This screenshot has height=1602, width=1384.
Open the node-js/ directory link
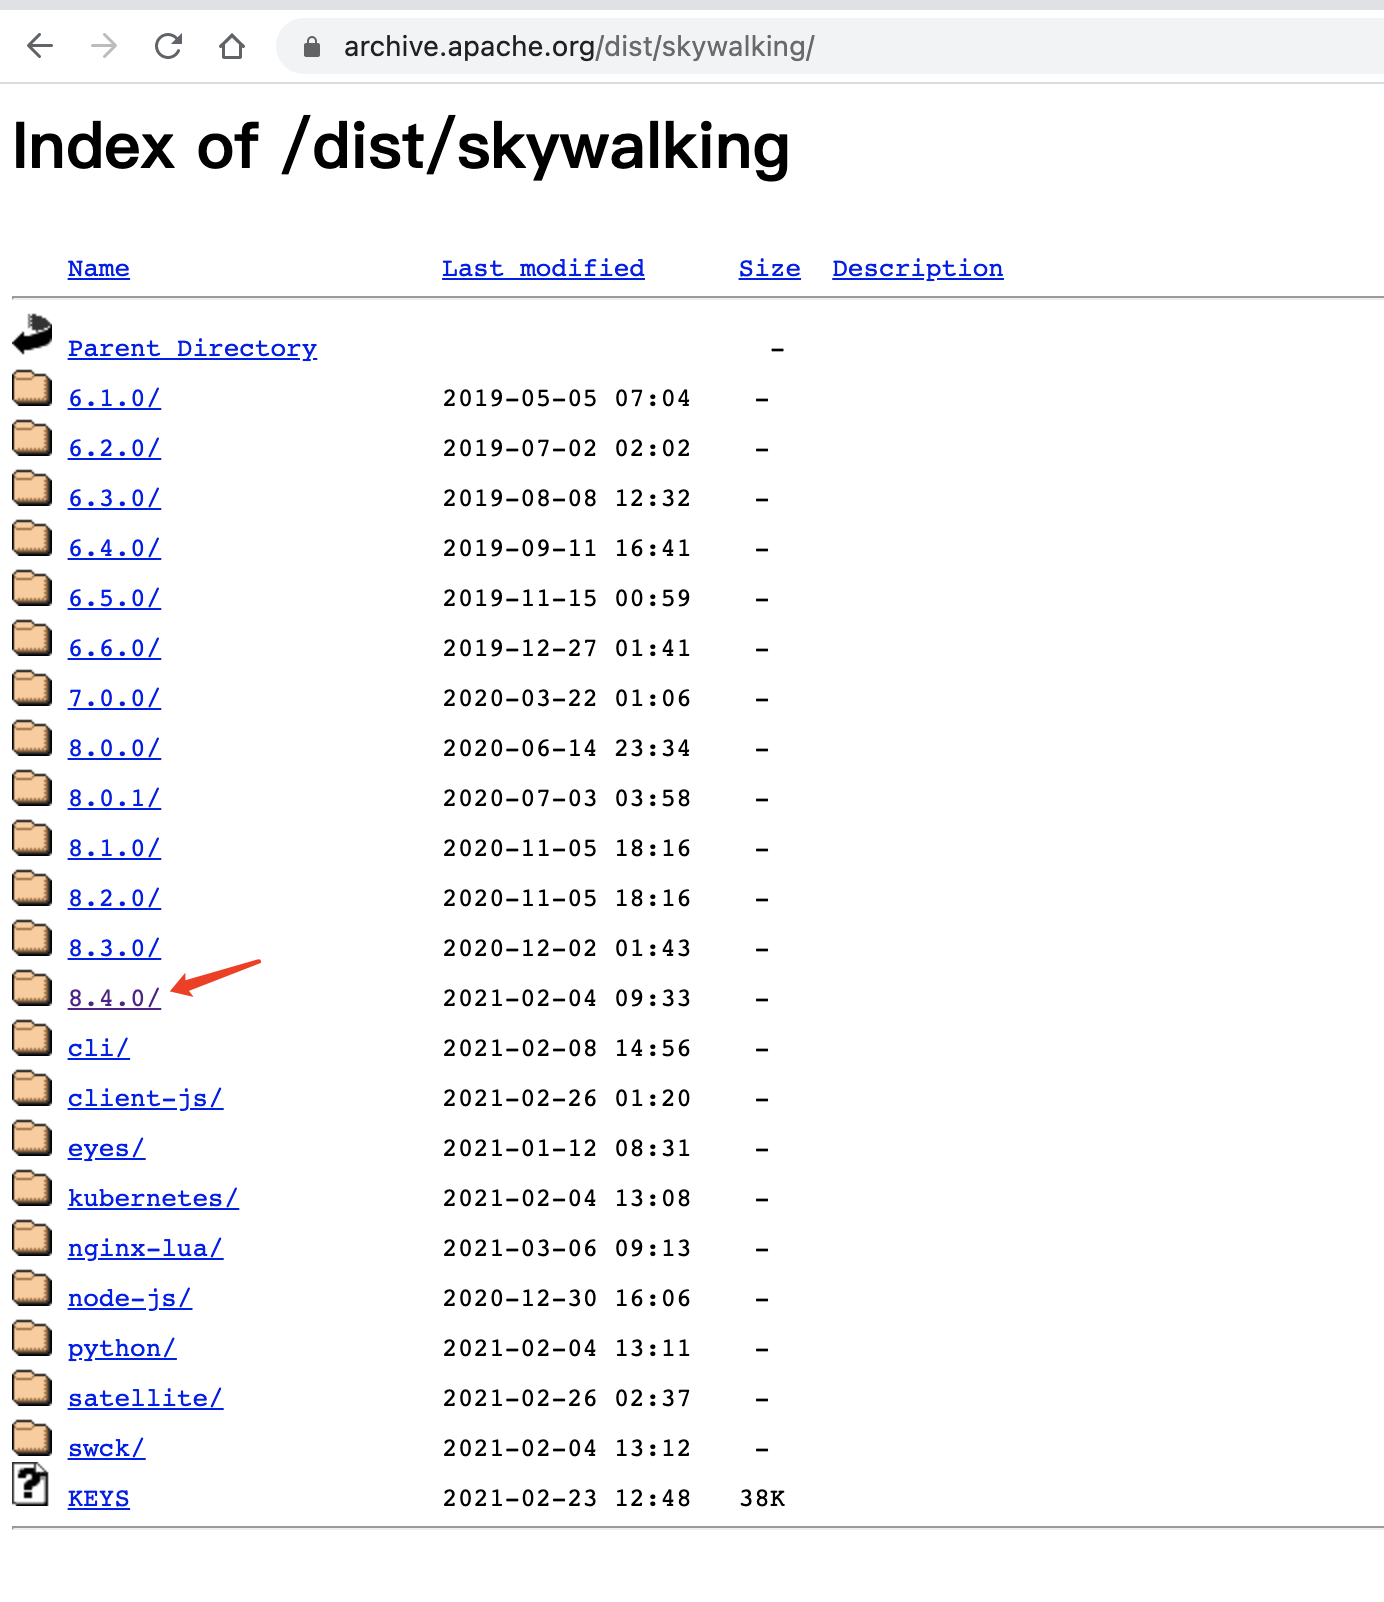[130, 1299]
